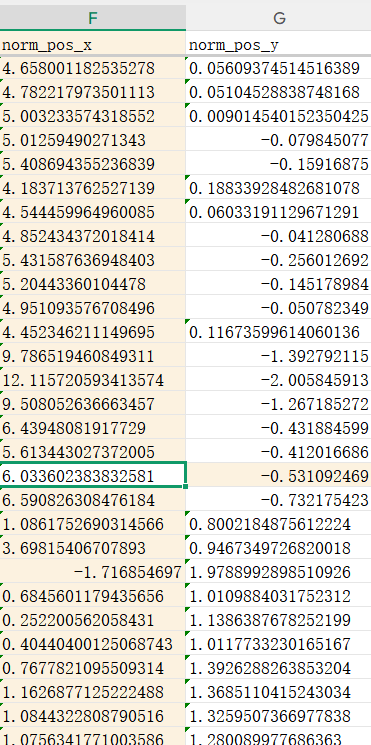Select cell containing -0.412016686
371x745 pixels.
tap(278, 451)
